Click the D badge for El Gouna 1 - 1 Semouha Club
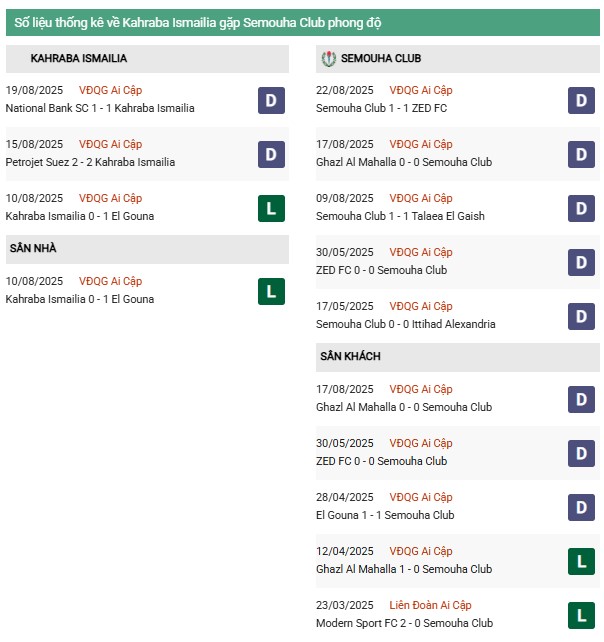Screen dimensions: 604x642 (581, 507)
